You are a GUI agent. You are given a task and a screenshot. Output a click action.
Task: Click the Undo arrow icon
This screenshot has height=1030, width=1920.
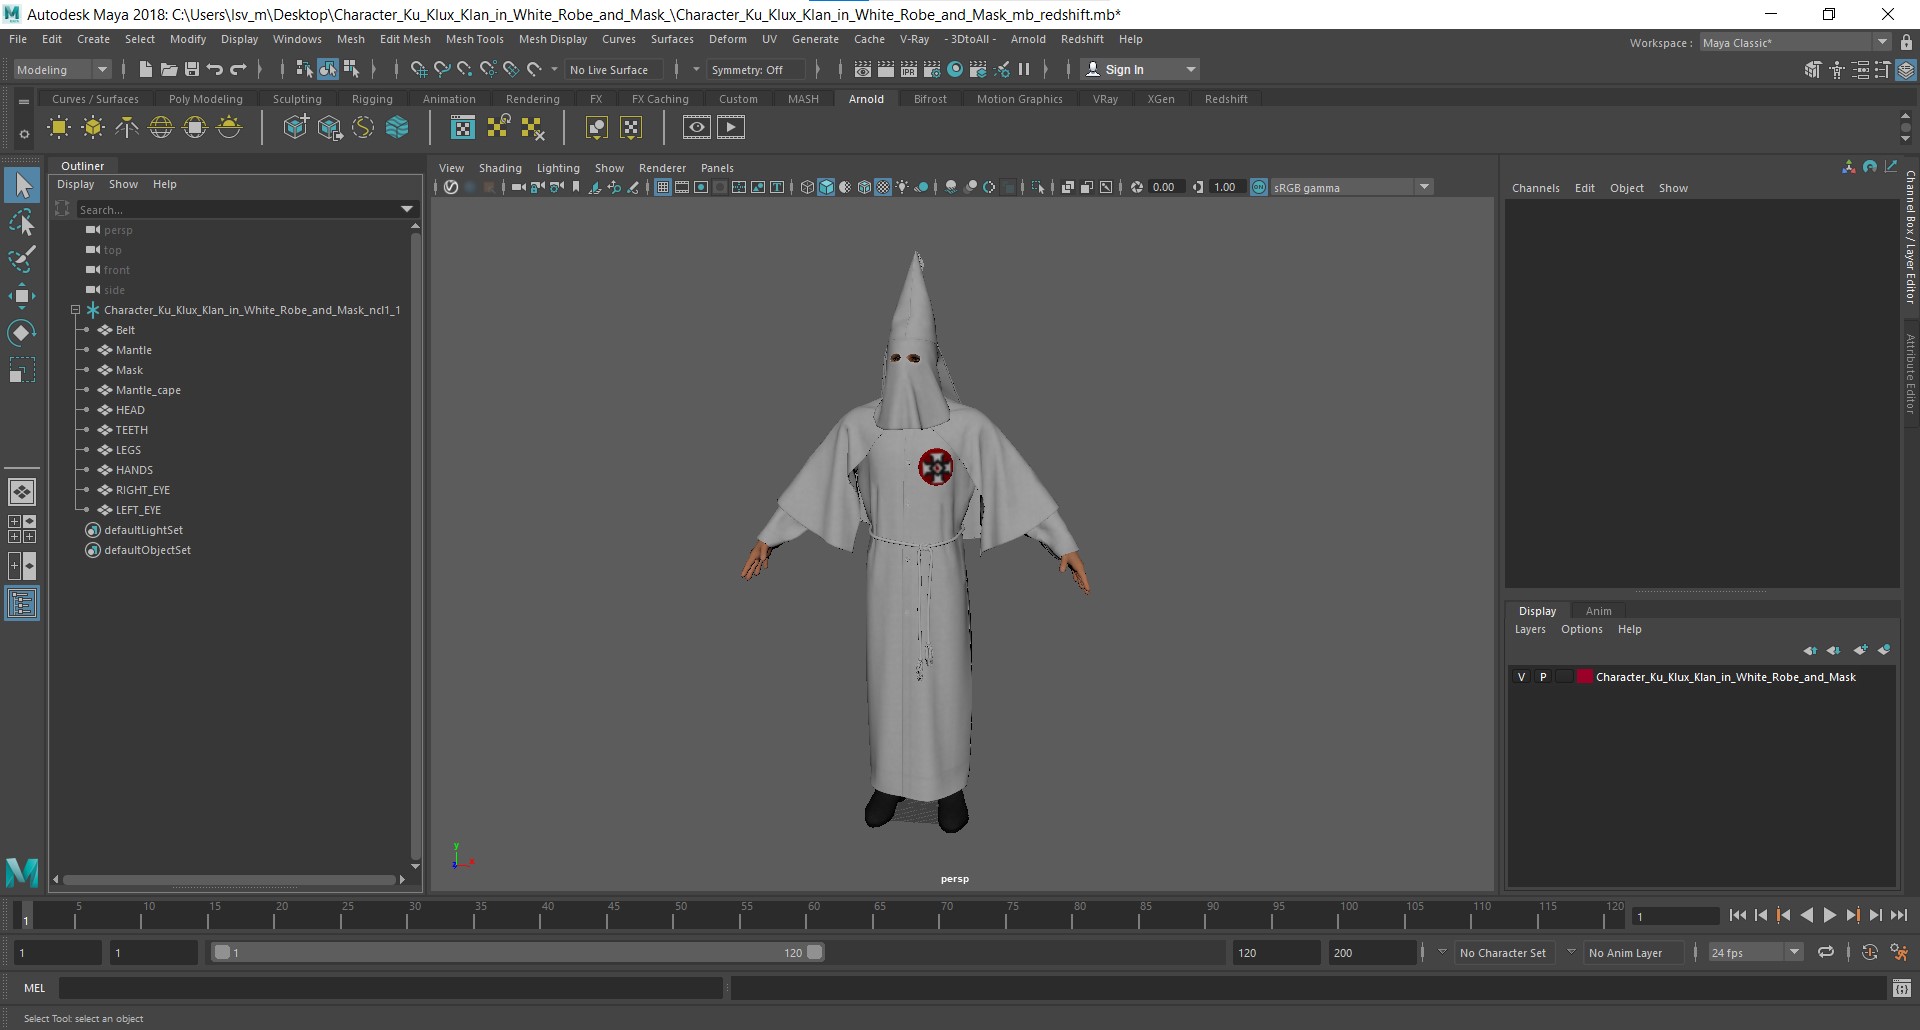(214, 69)
